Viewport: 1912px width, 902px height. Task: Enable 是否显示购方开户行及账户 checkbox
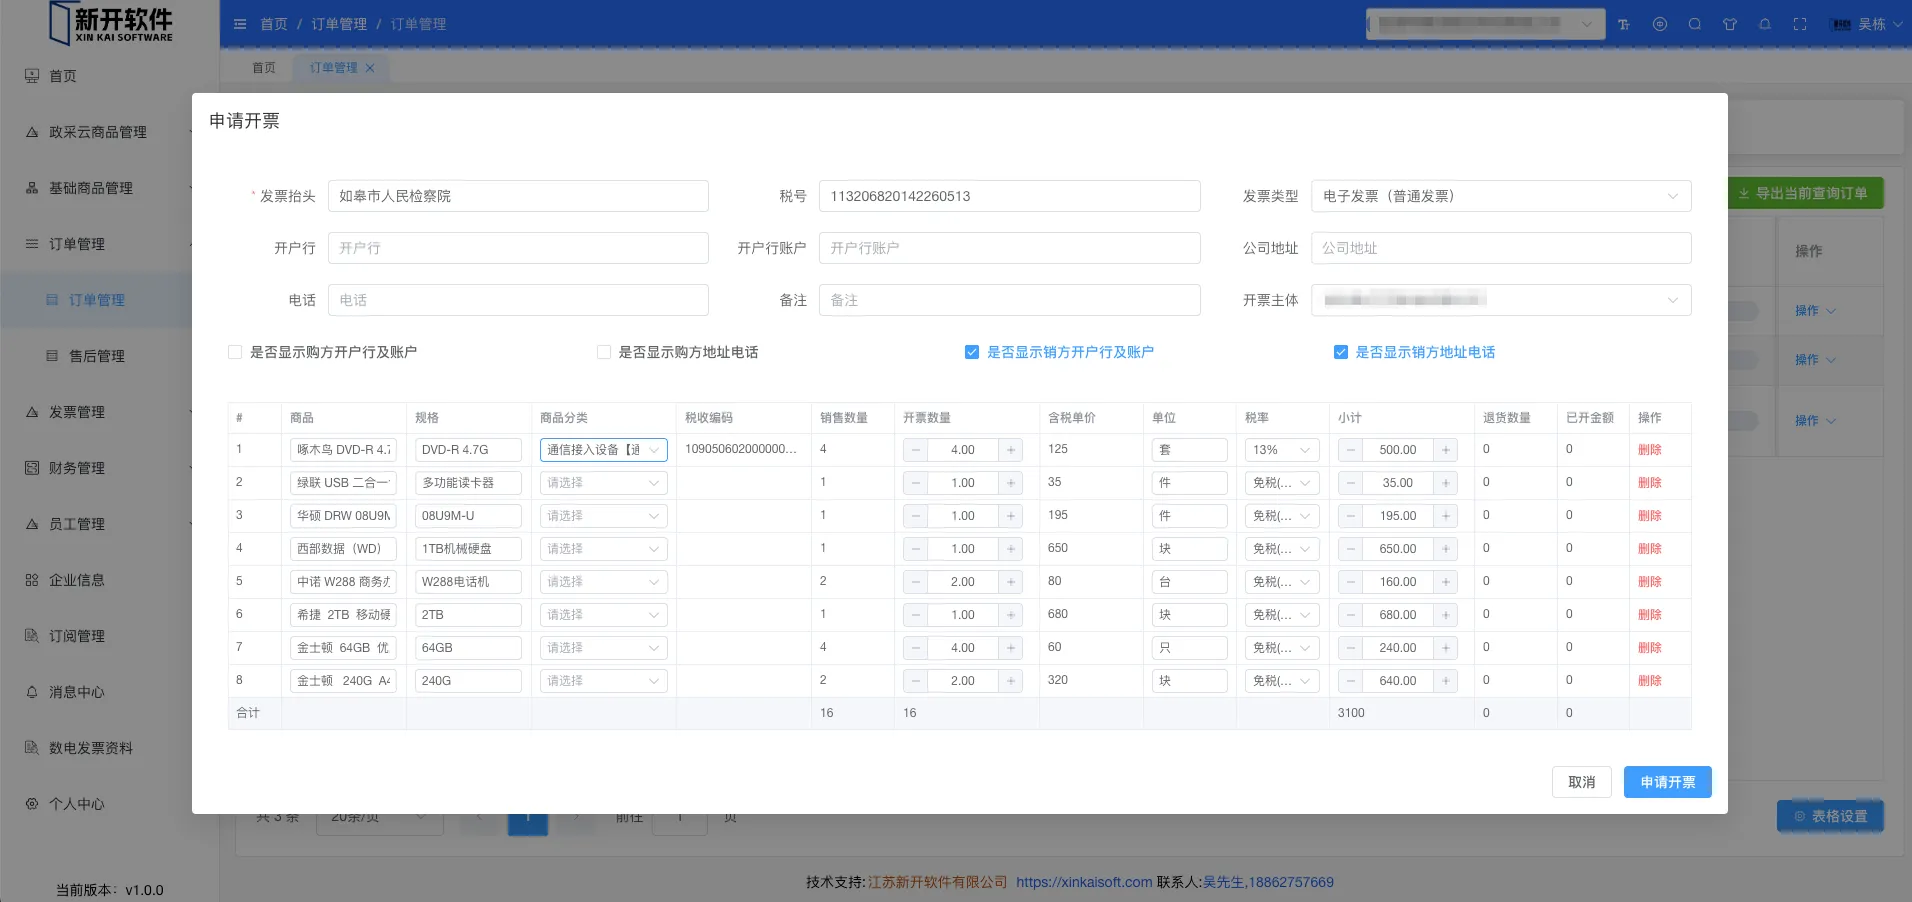(235, 352)
